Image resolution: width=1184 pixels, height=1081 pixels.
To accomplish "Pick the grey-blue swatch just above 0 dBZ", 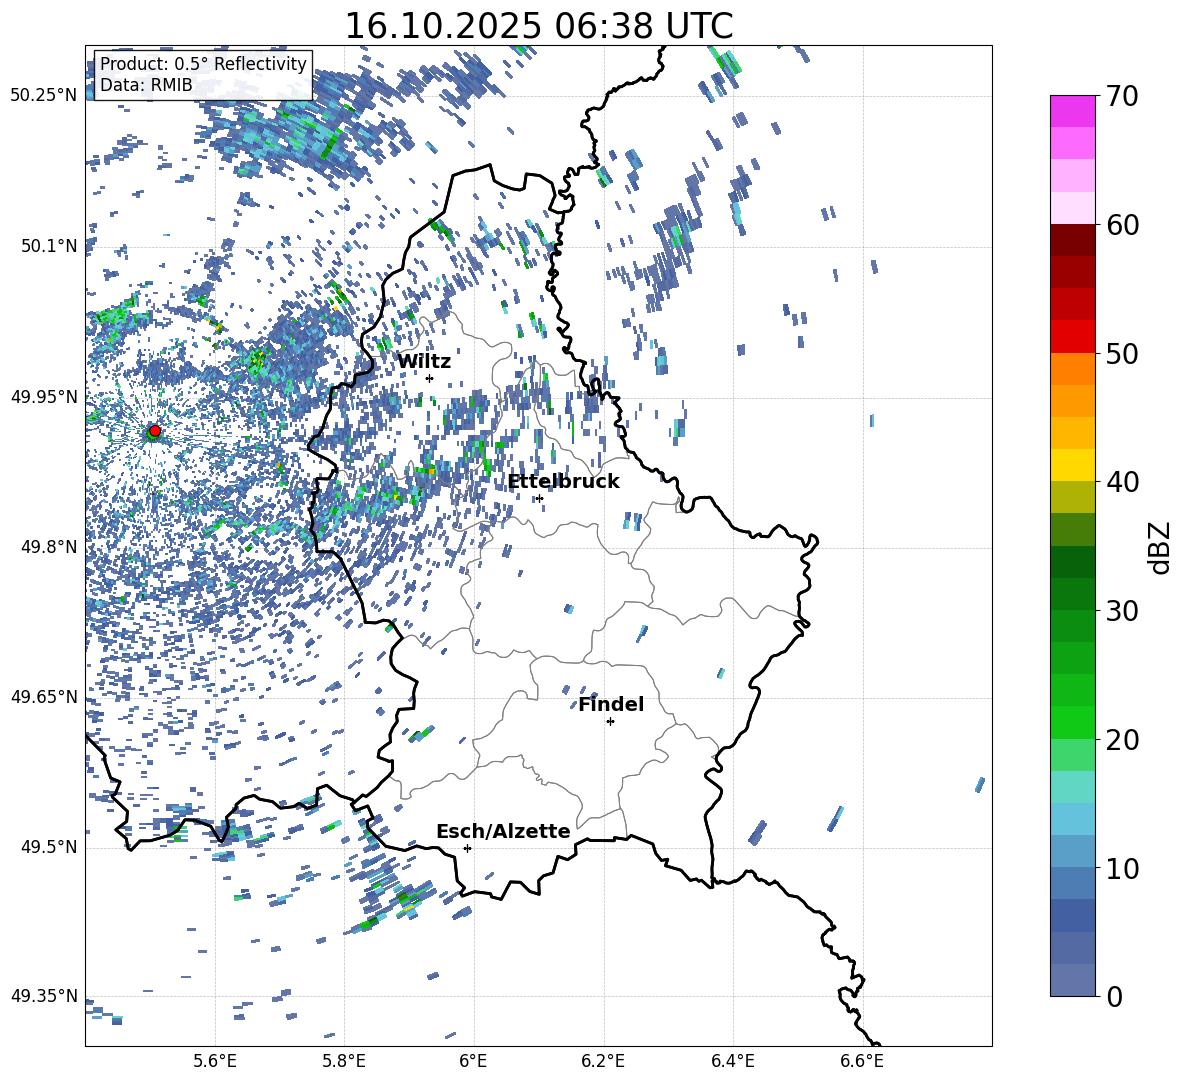I will (x=1072, y=981).
